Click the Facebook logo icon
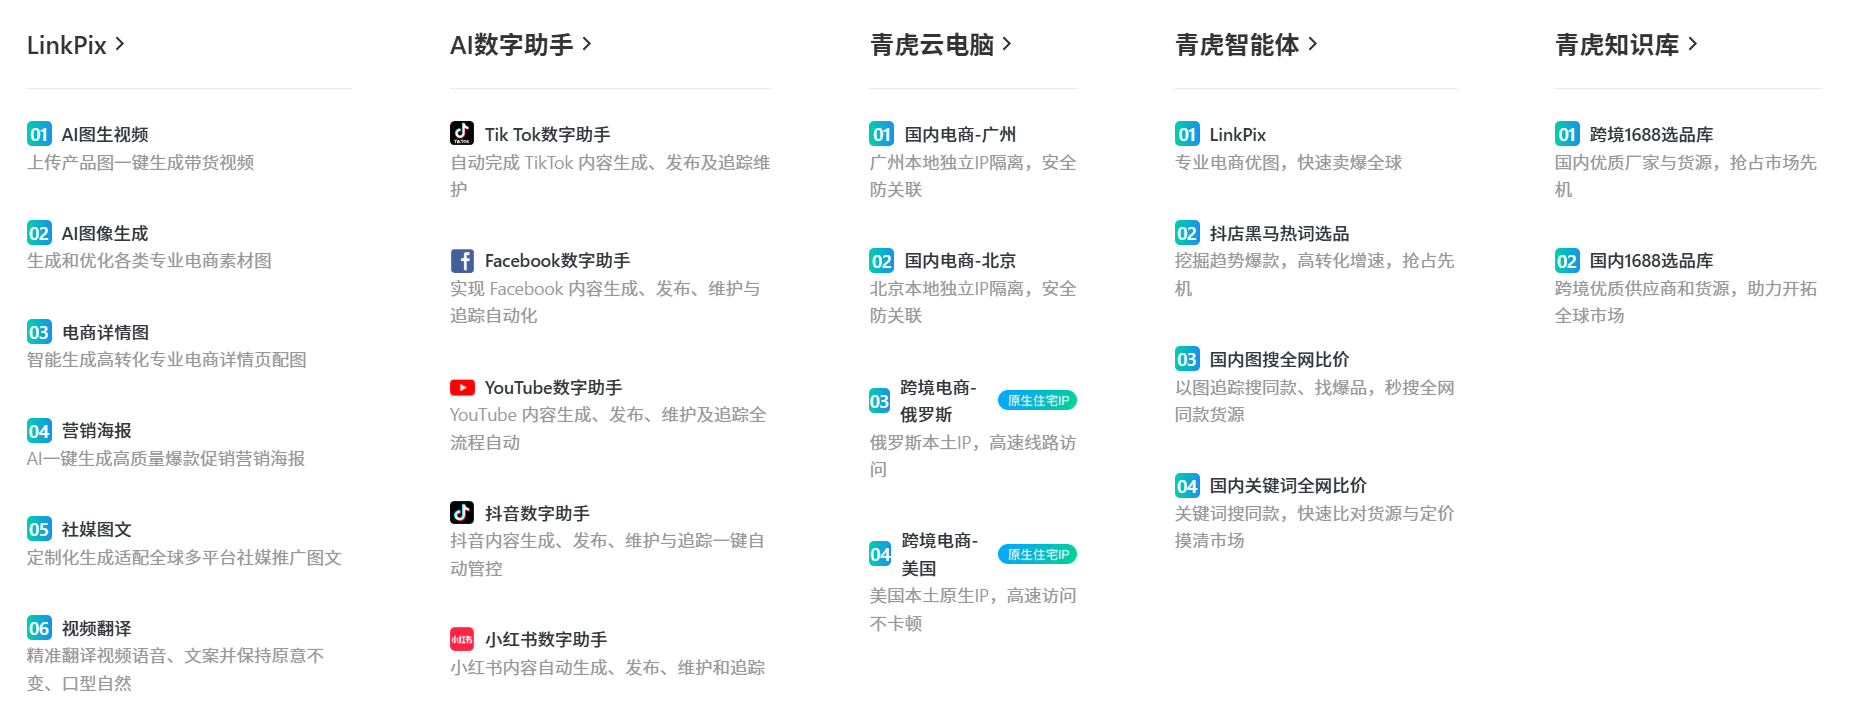The image size is (1857, 713). click(461, 261)
